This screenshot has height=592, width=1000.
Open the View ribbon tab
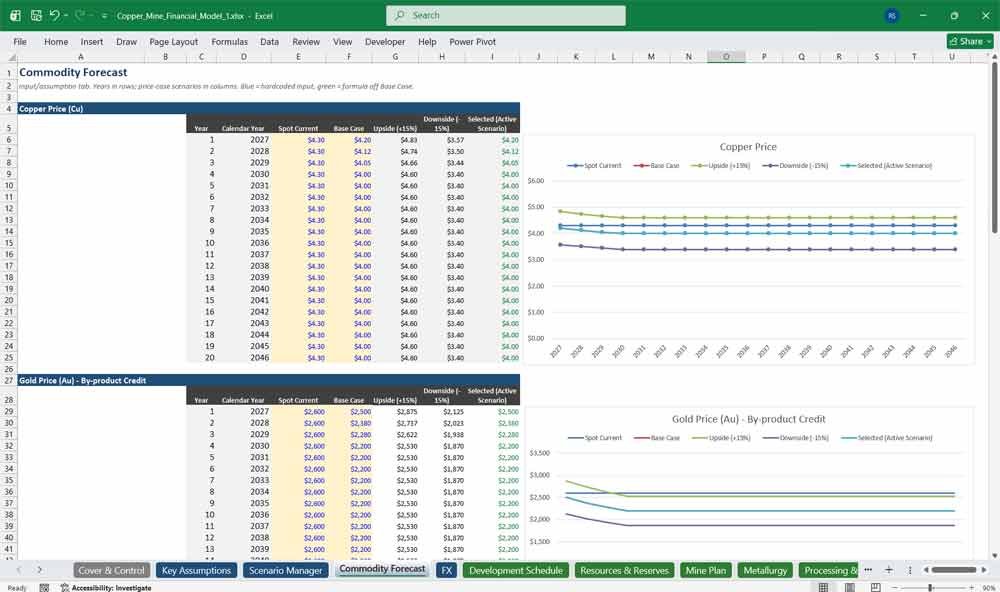point(342,41)
